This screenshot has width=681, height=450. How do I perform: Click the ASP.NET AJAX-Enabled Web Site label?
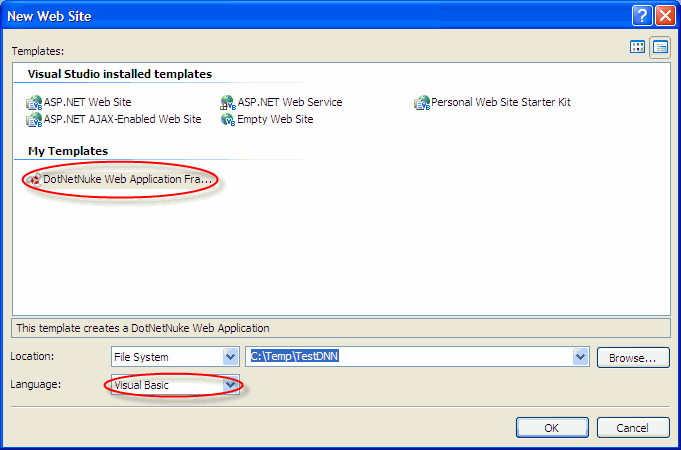[x=122, y=119]
